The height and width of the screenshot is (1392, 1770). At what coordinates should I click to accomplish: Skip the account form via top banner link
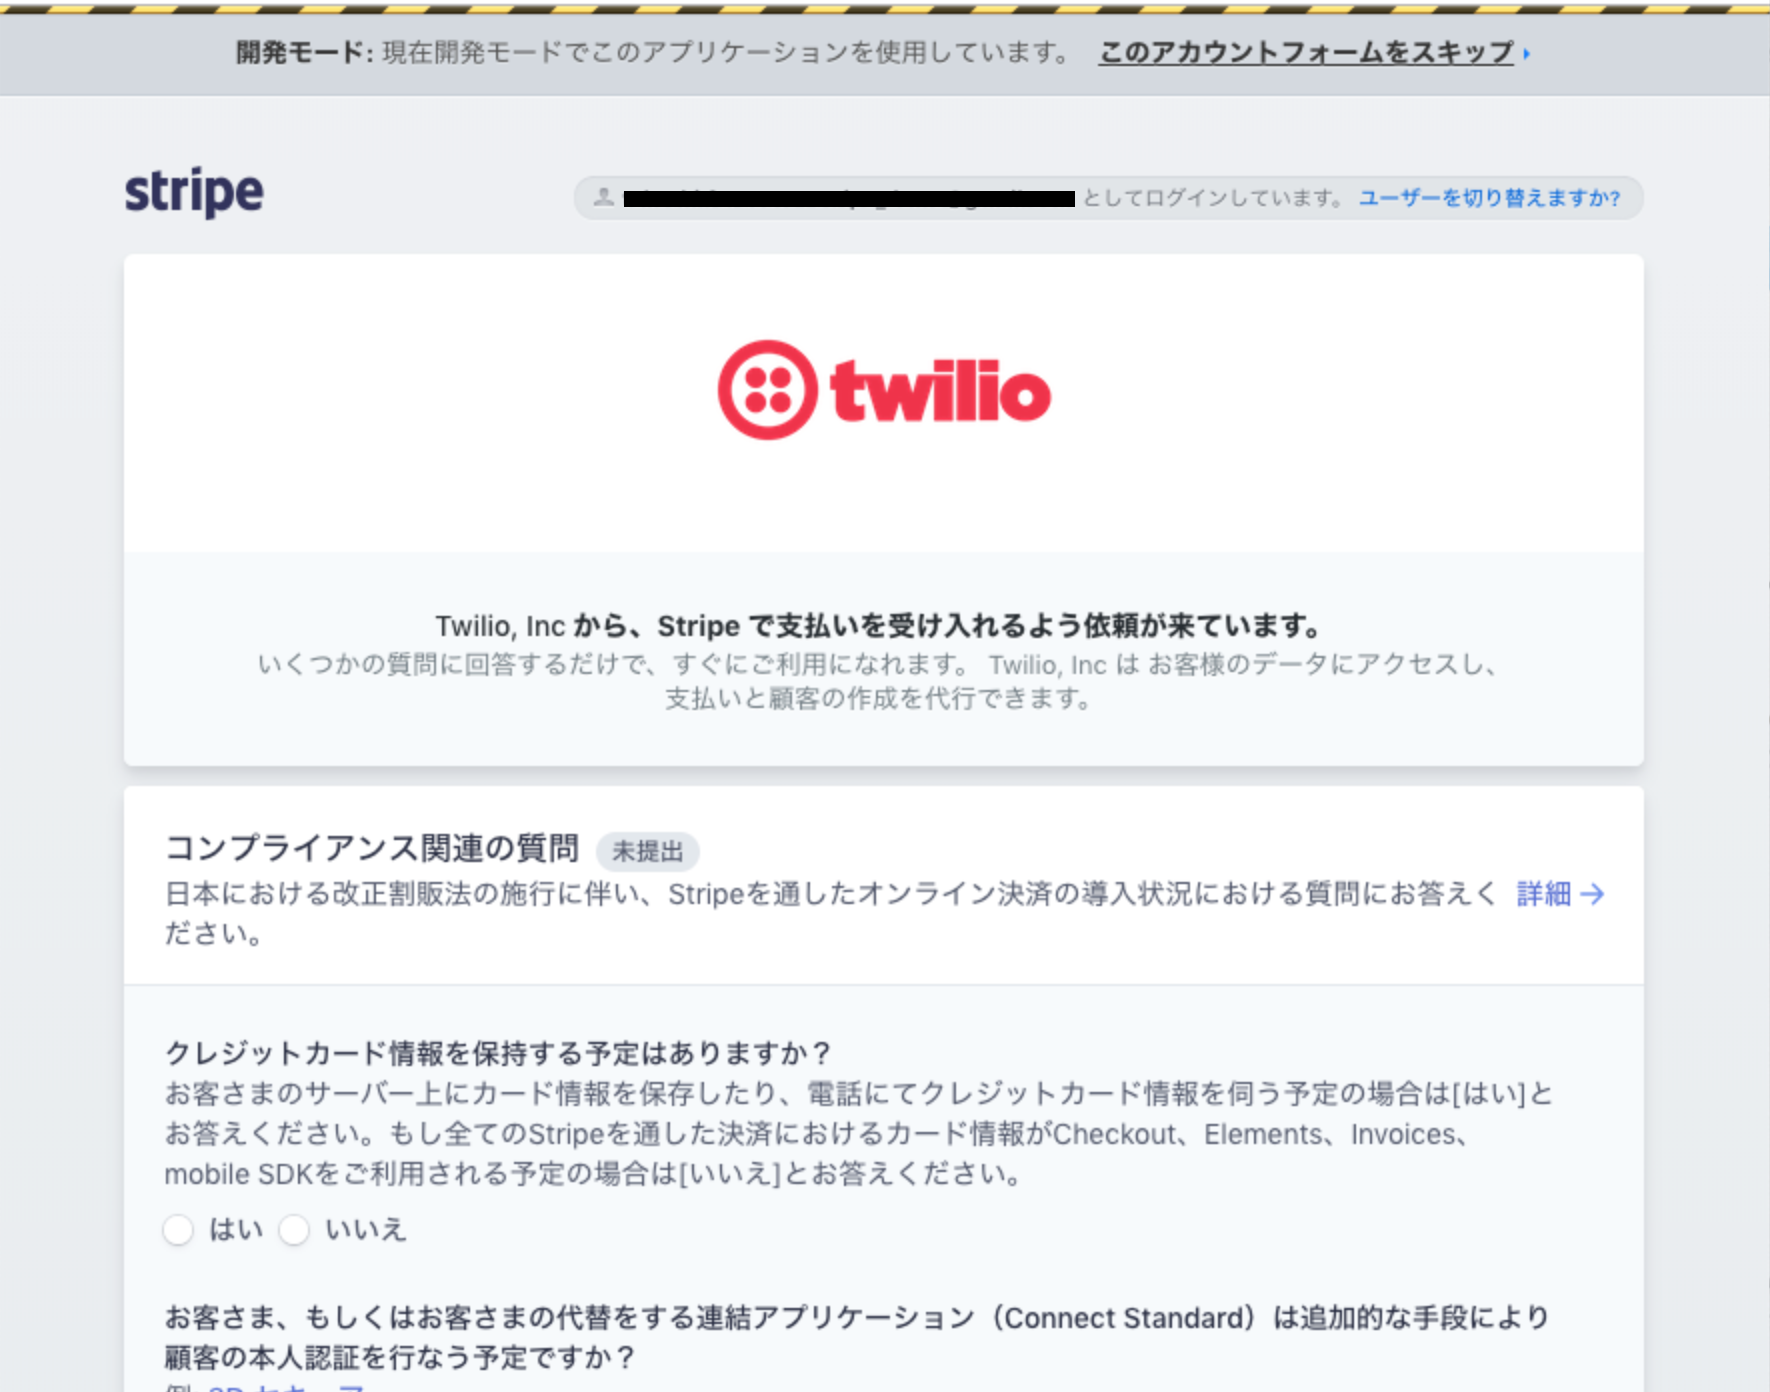point(1306,52)
